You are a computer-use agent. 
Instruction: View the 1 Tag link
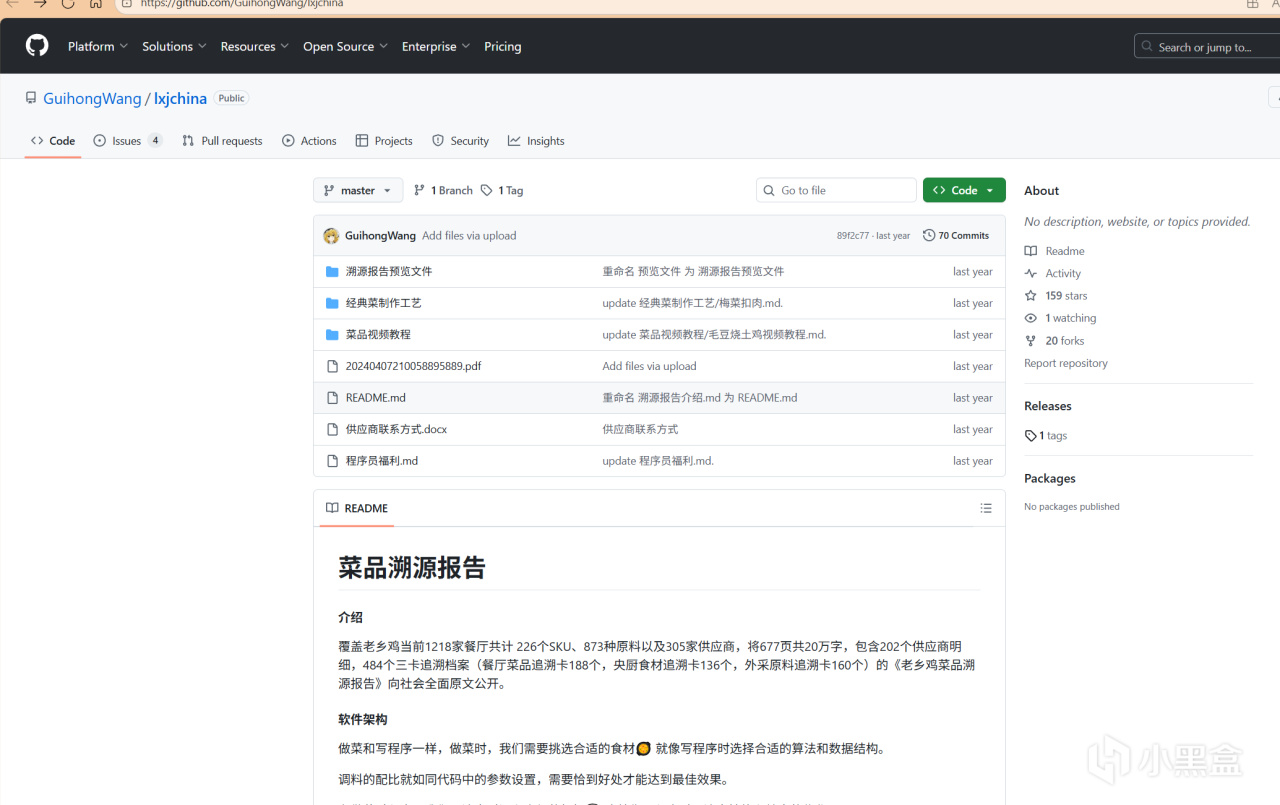[x=502, y=190]
